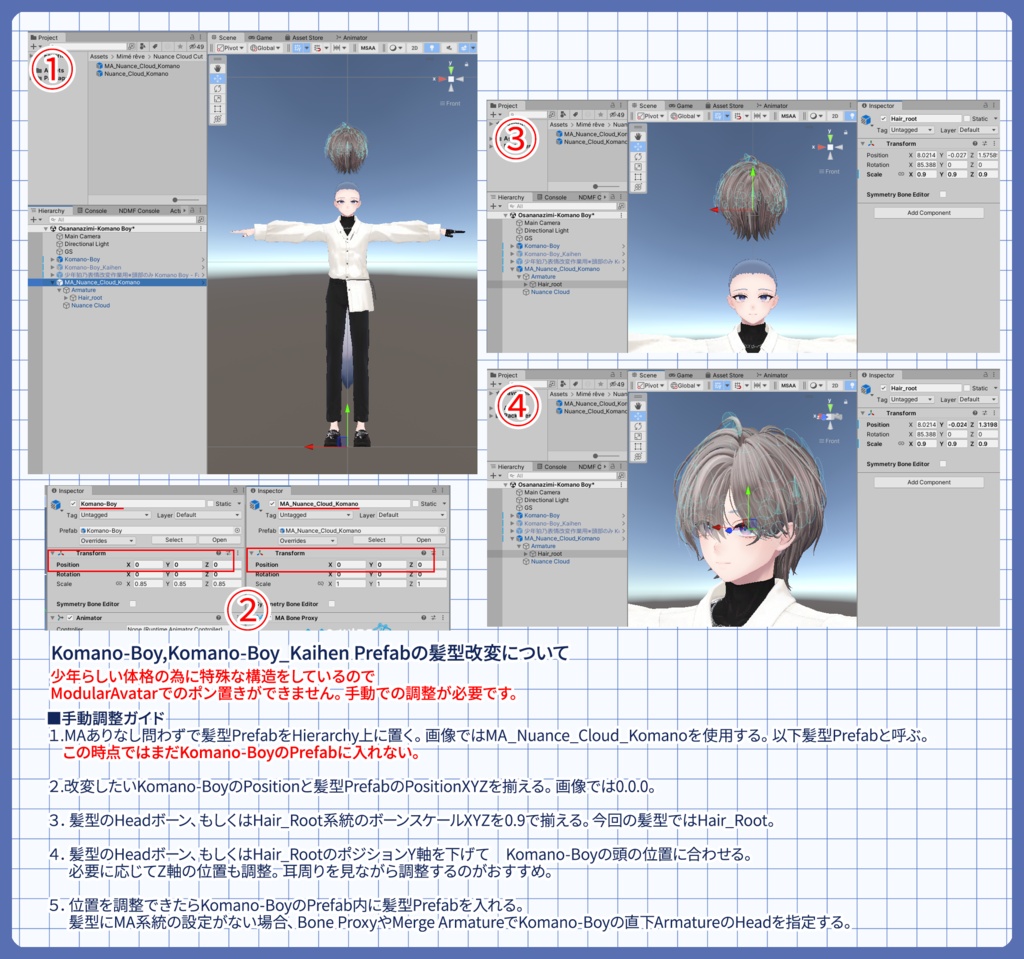The width and height of the screenshot is (1024, 959).
Task: Click Open button in MA_Nuance_Cloud_Komano Inspector
Action: (424, 540)
